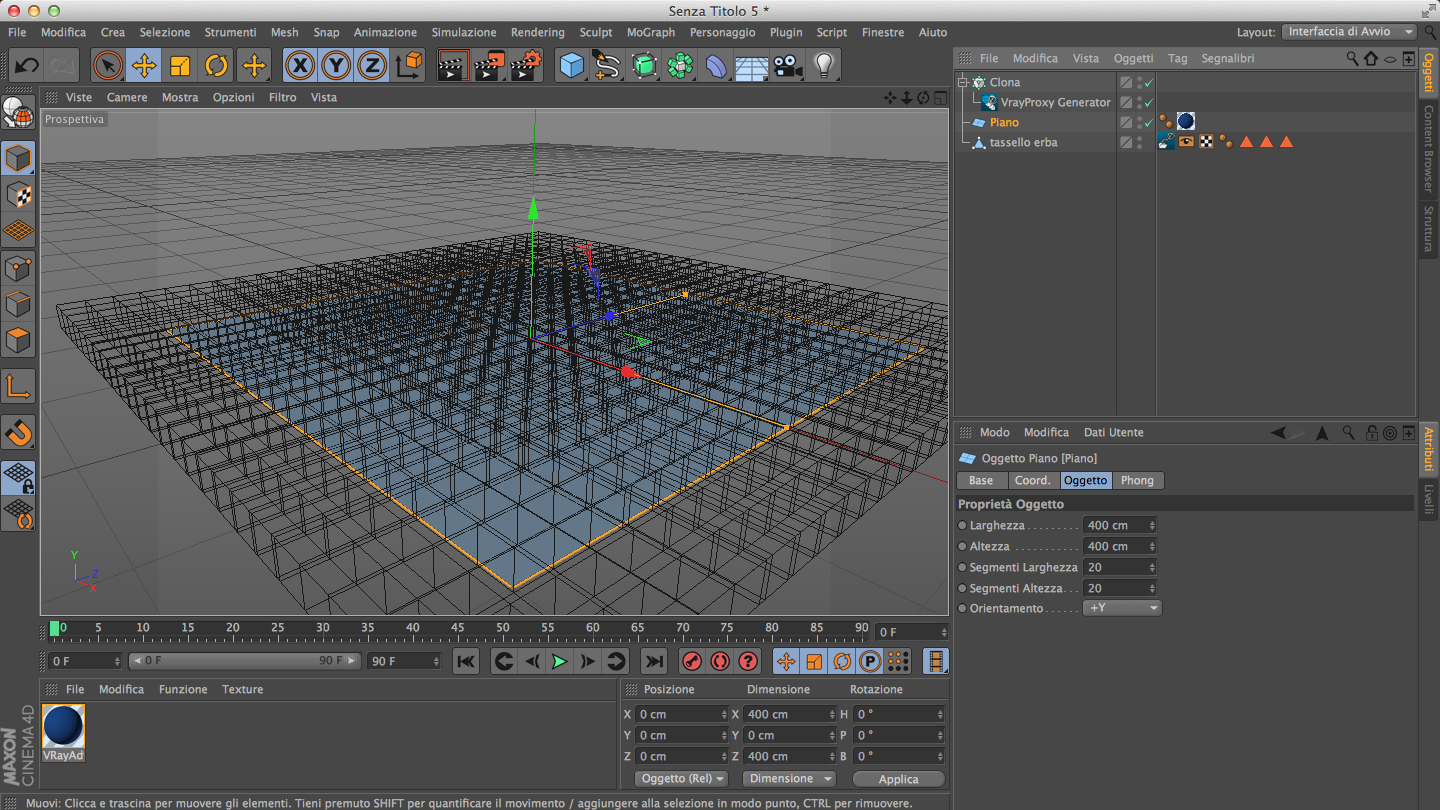Open the MoGraph menu
The width and height of the screenshot is (1440, 810).
pyautogui.click(x=650, y=32)
